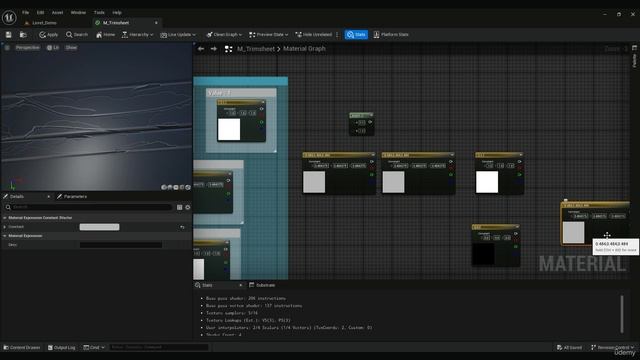
Task: Open Details panel settings gear
Action: (x=188, y=207)
